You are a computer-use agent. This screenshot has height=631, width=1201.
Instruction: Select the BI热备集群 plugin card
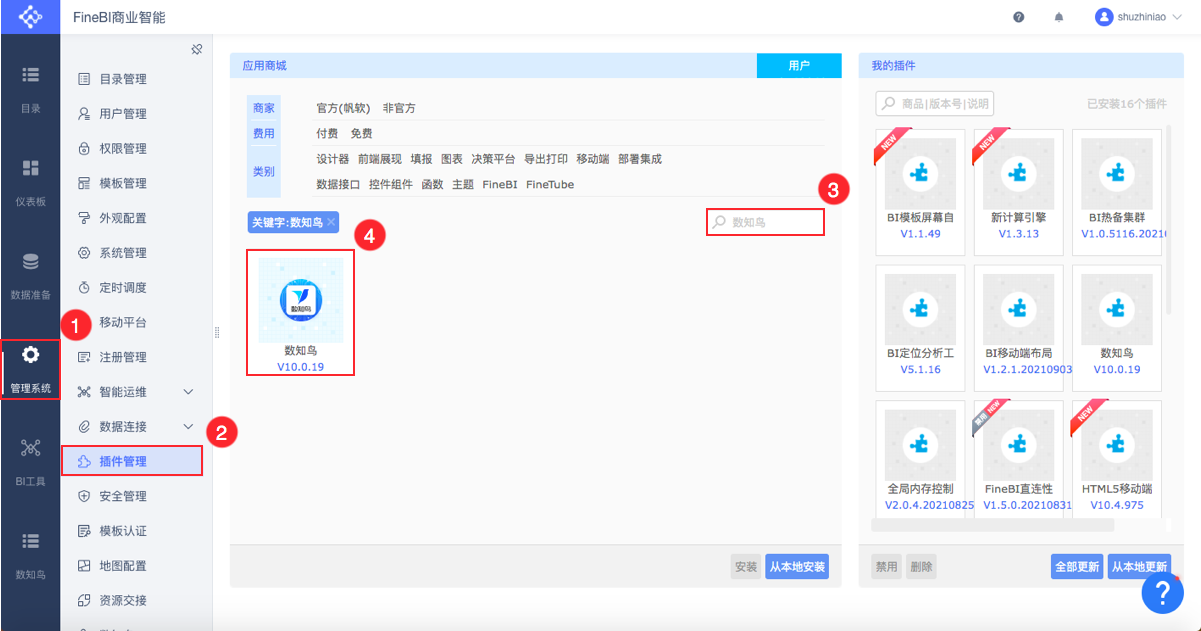point(1116,191)
